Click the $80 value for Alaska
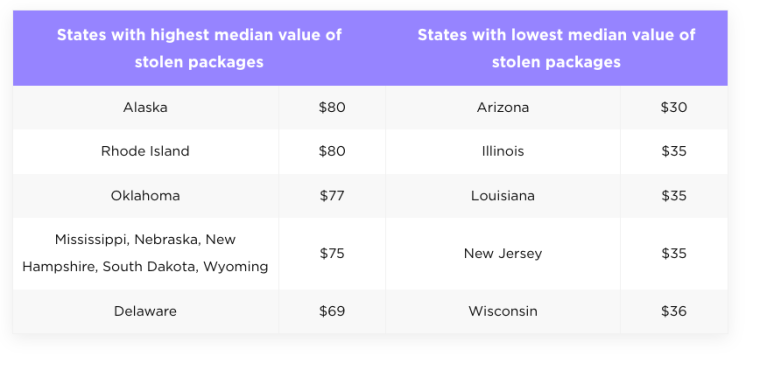Screen dimensions: 760x377 (332, 107)
